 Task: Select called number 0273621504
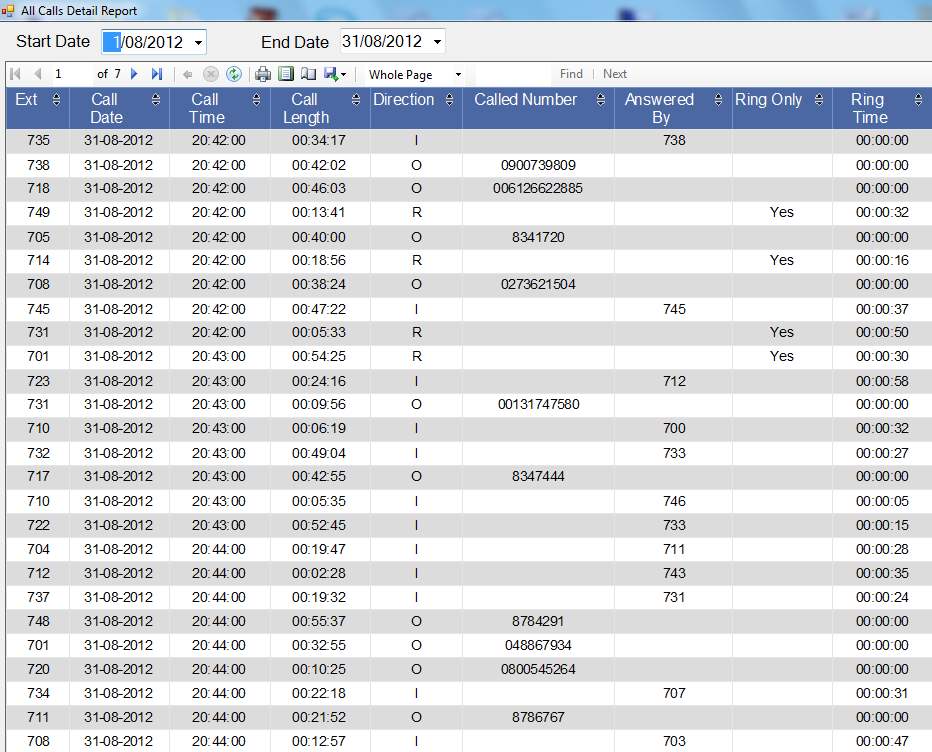pyautogui.click(x=538, y=284)
